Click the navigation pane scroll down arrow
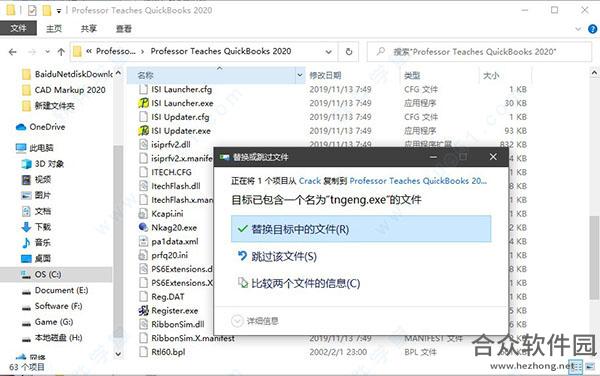This screenshot has width=600, height=376. click(x=118, y=354)
